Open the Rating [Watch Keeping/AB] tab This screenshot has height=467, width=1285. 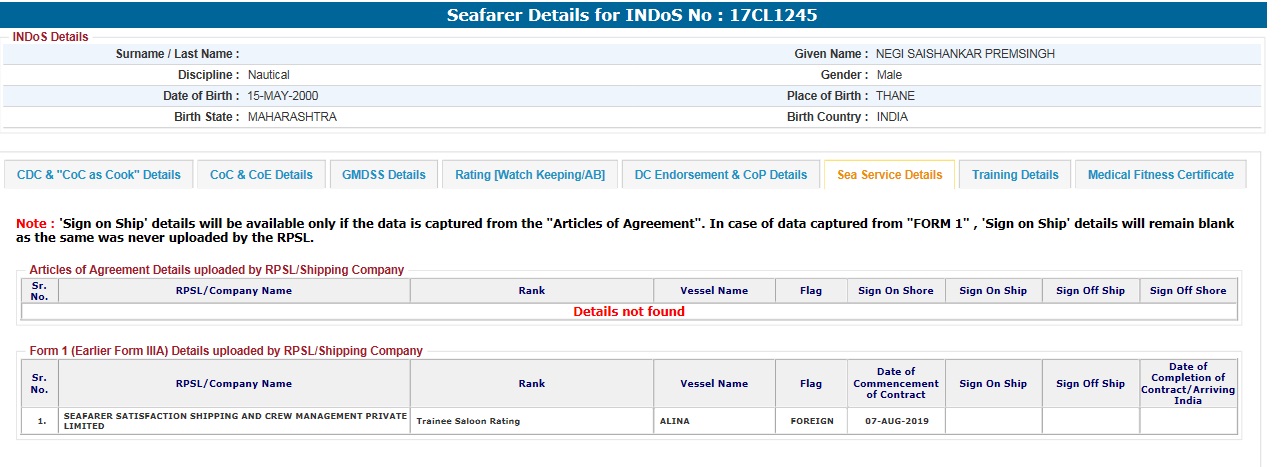530,175
